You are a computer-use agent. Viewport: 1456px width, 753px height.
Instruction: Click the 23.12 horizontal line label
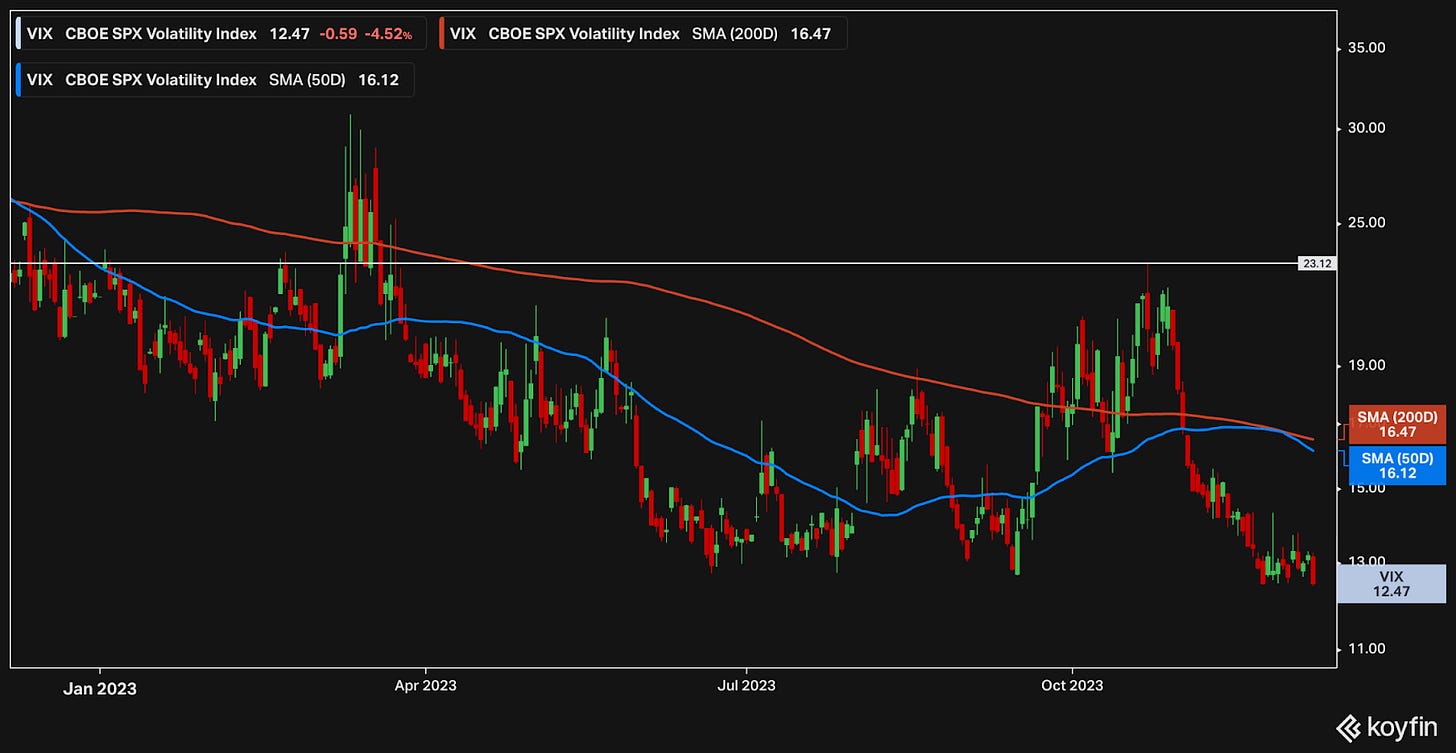(x=1315, y=264)
